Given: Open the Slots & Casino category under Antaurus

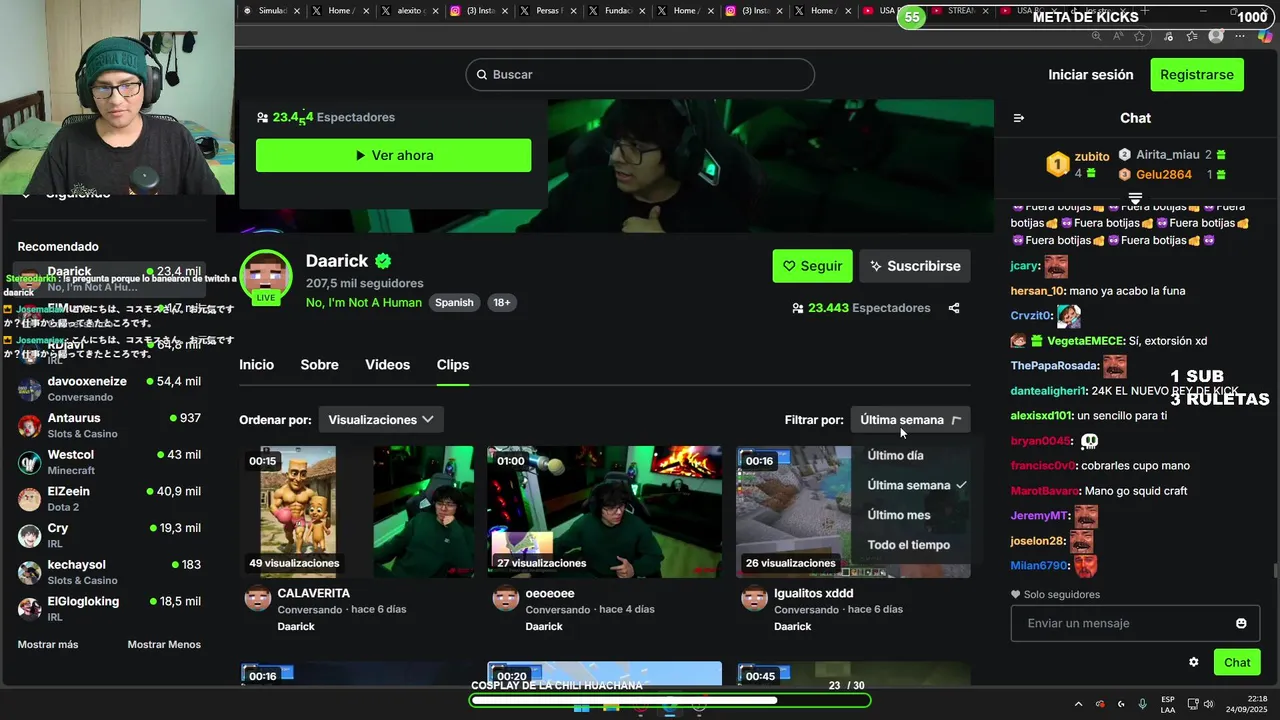Looking at the screenshot, I should pyautogui.click(x=83, y=434).
